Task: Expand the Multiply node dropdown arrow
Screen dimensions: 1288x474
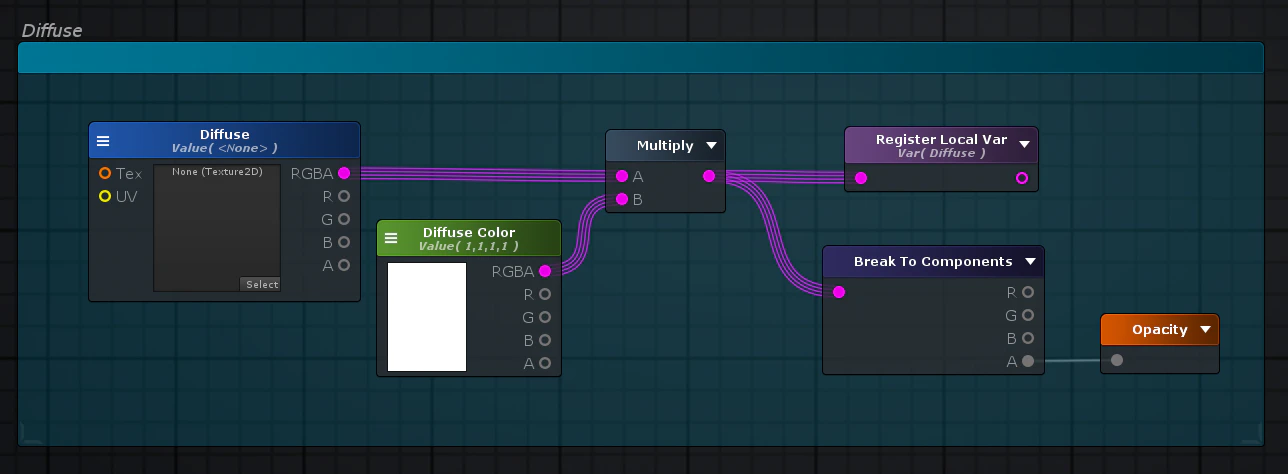Action: click(711, 146)
